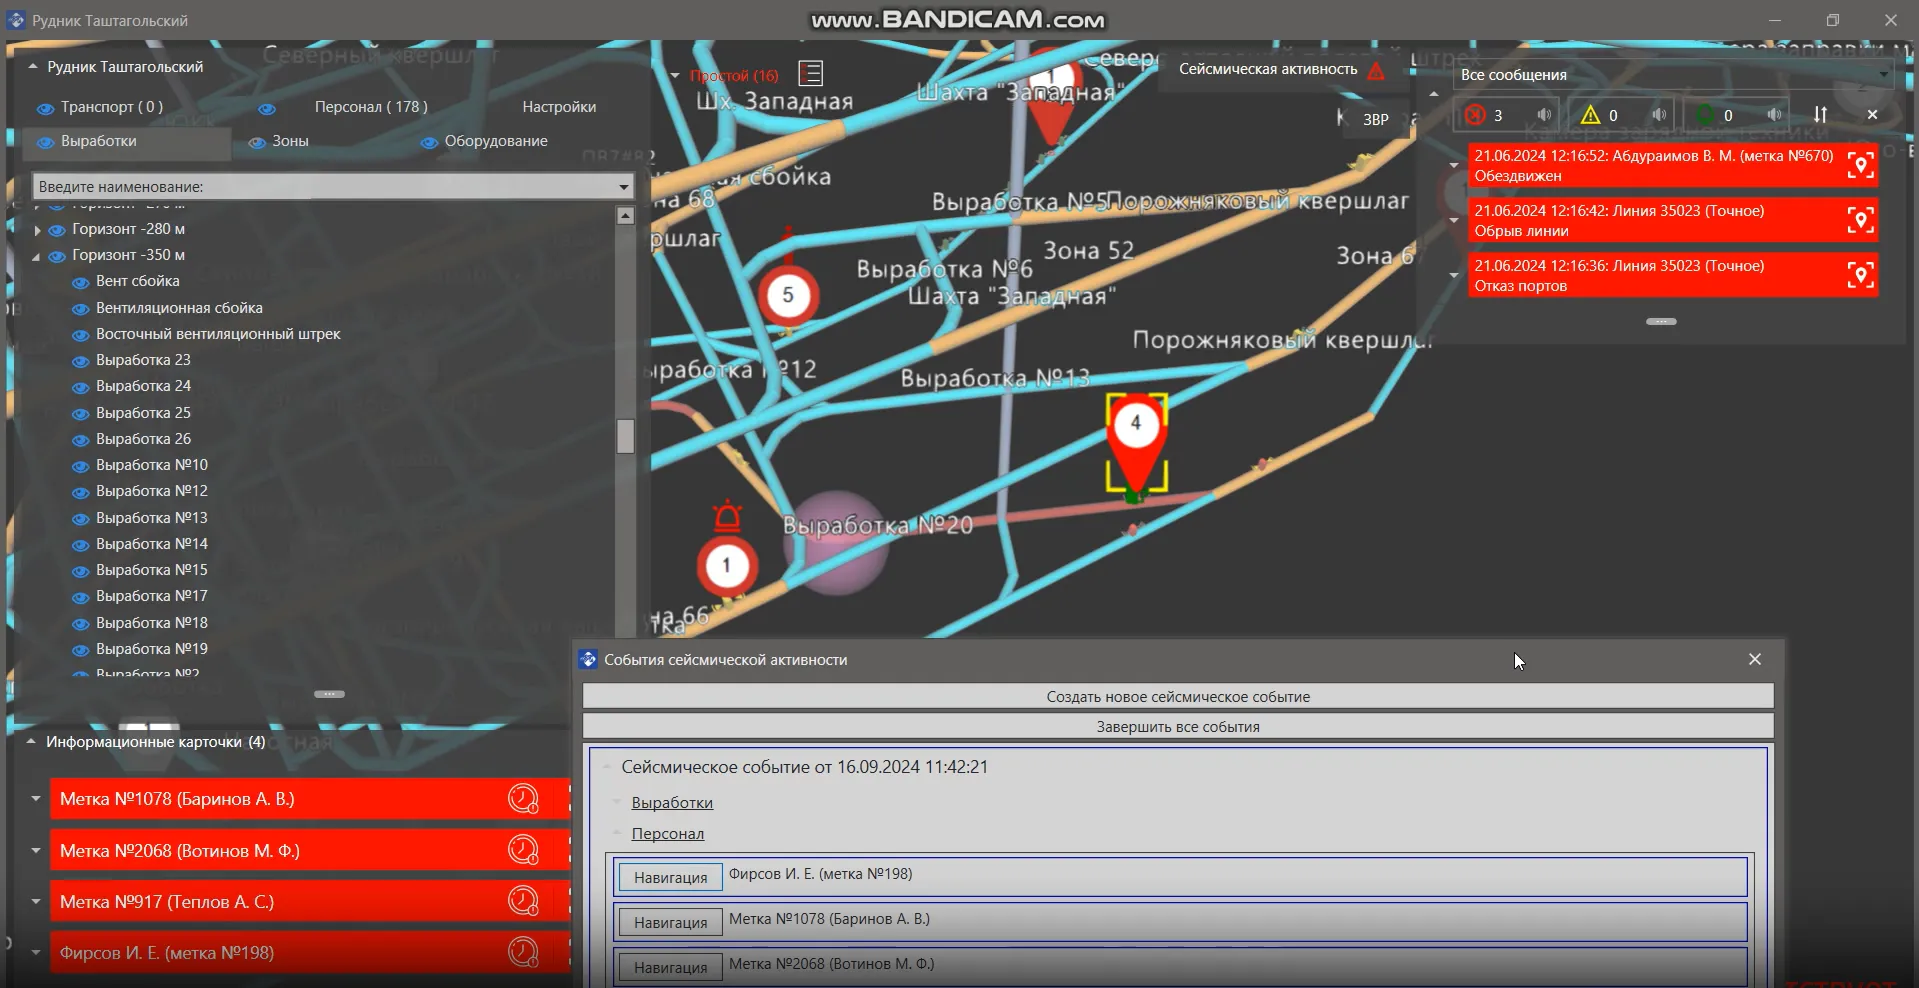Expand the Горизонт -280 м tree node

pyautogui.click(x=38, y=230)
